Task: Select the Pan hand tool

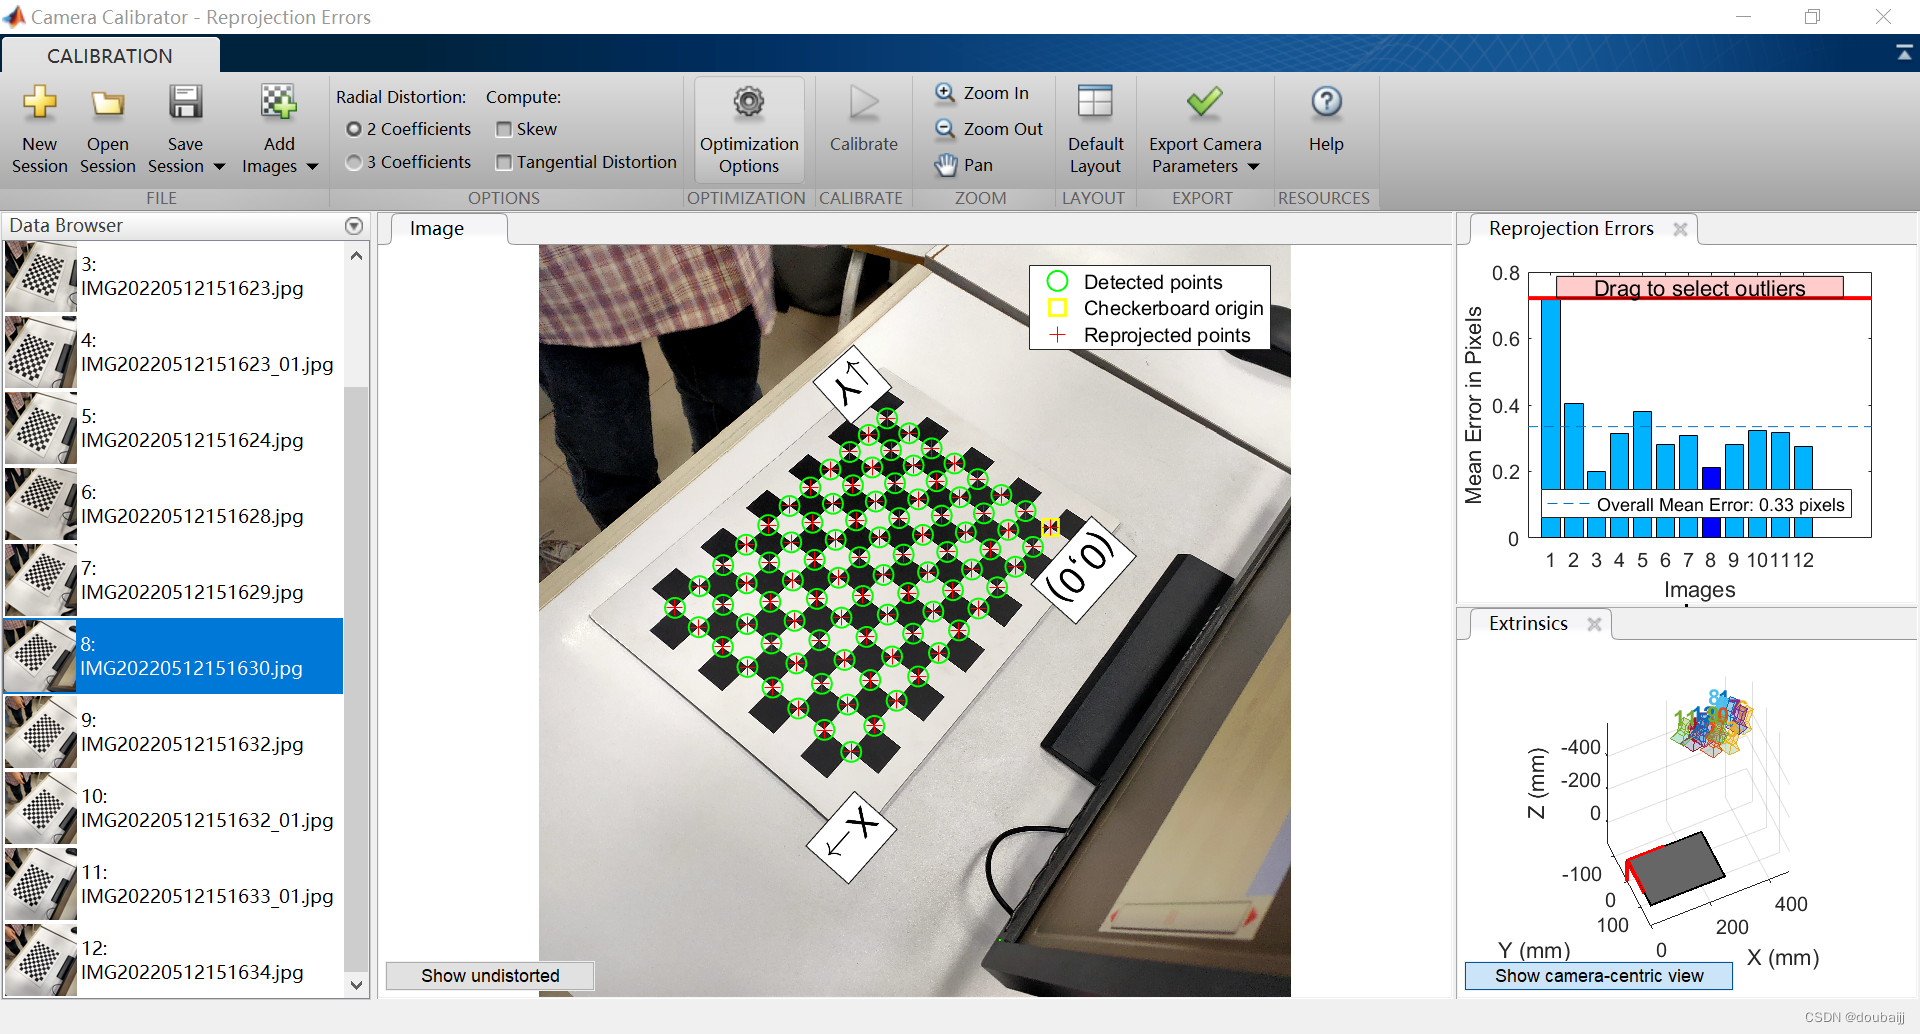Action: click(964, 165)
